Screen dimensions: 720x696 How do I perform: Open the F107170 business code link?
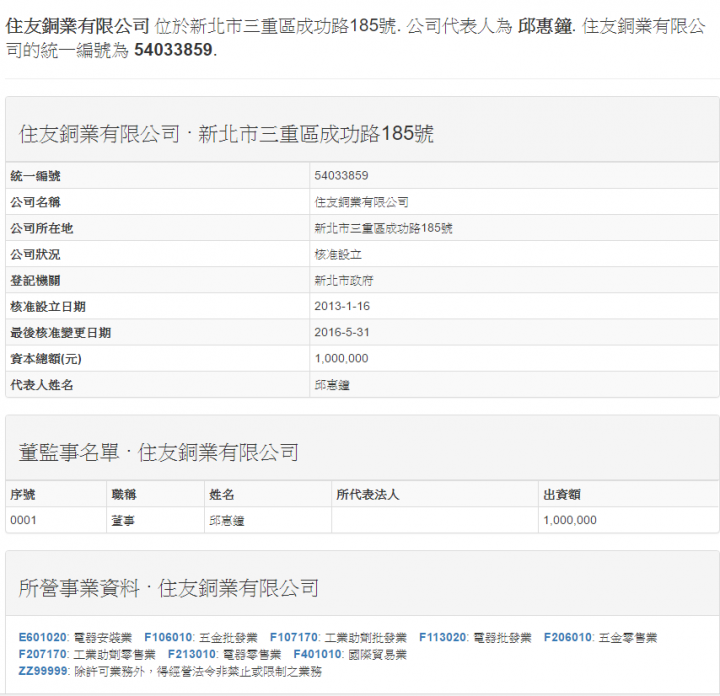[294, 637]
